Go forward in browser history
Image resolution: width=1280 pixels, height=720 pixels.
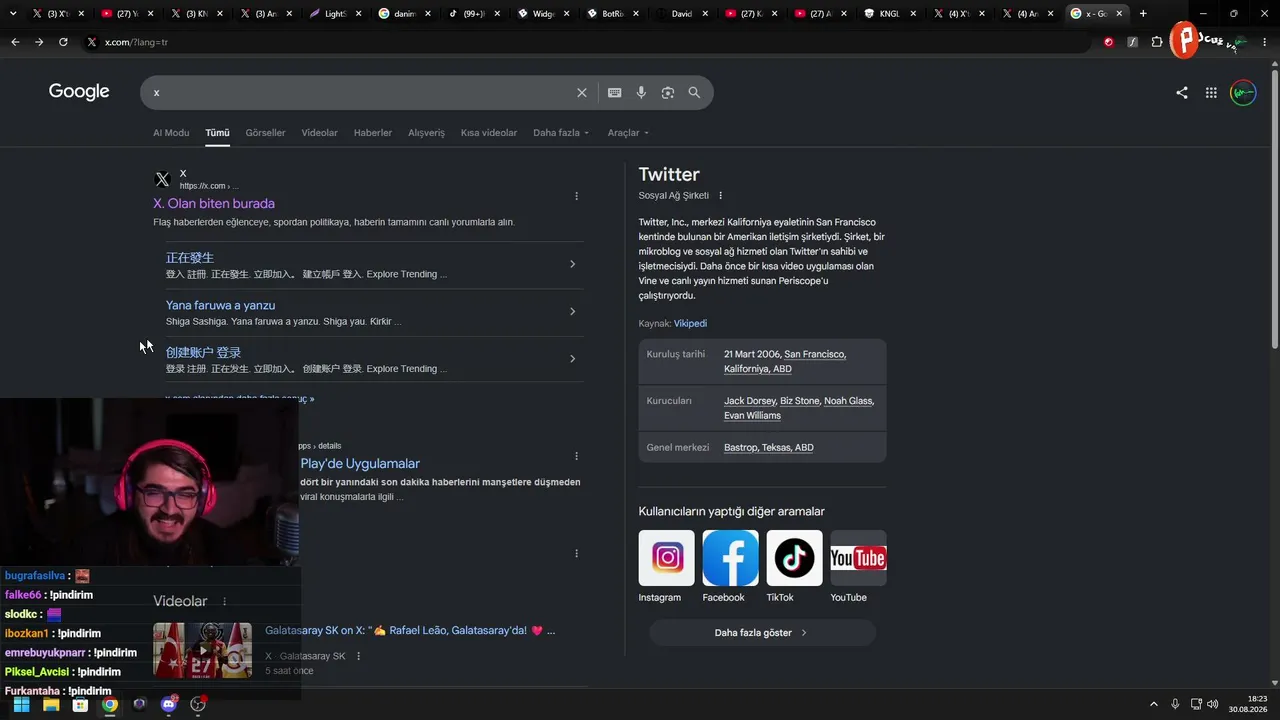pyautogui.click(x=39, y=42)
